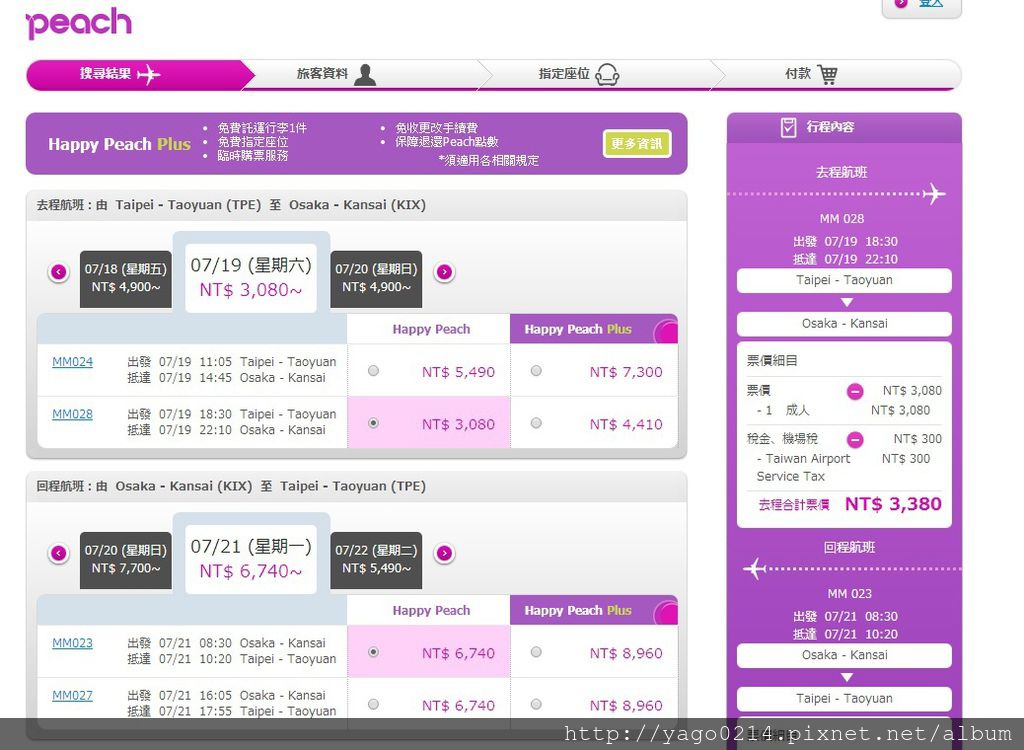Choose return date 07/20 NT$ 7,700

pos(125,561)
